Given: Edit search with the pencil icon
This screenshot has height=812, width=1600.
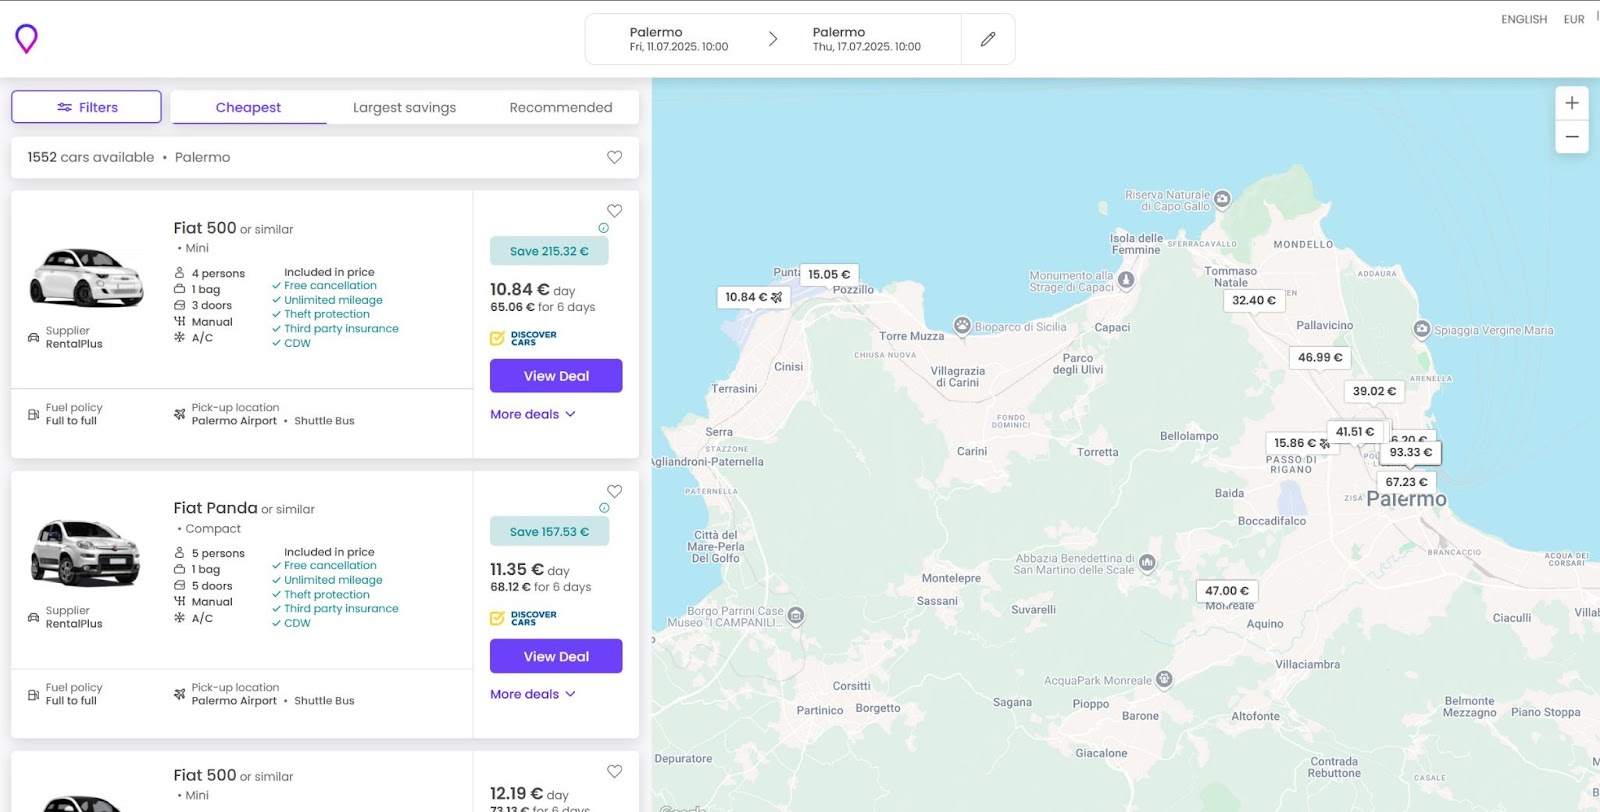Looking at the screenshot, I should coord(988,39).
